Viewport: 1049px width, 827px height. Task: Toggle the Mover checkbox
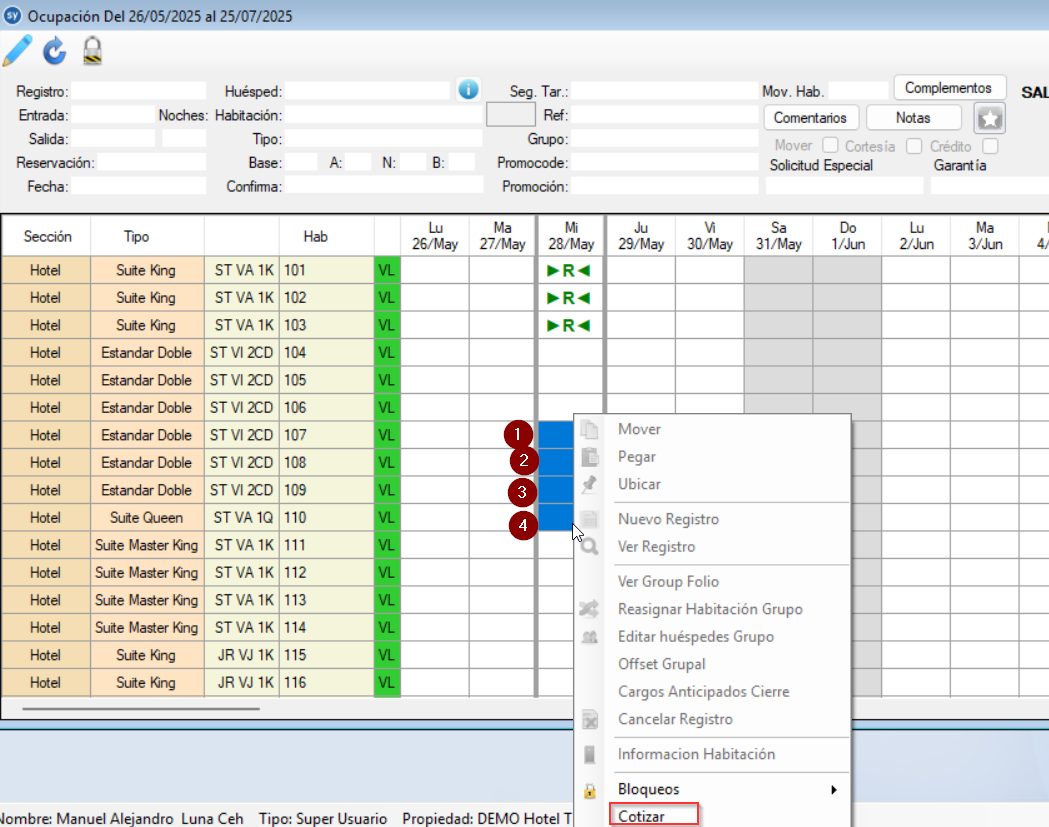click(830, 146)
